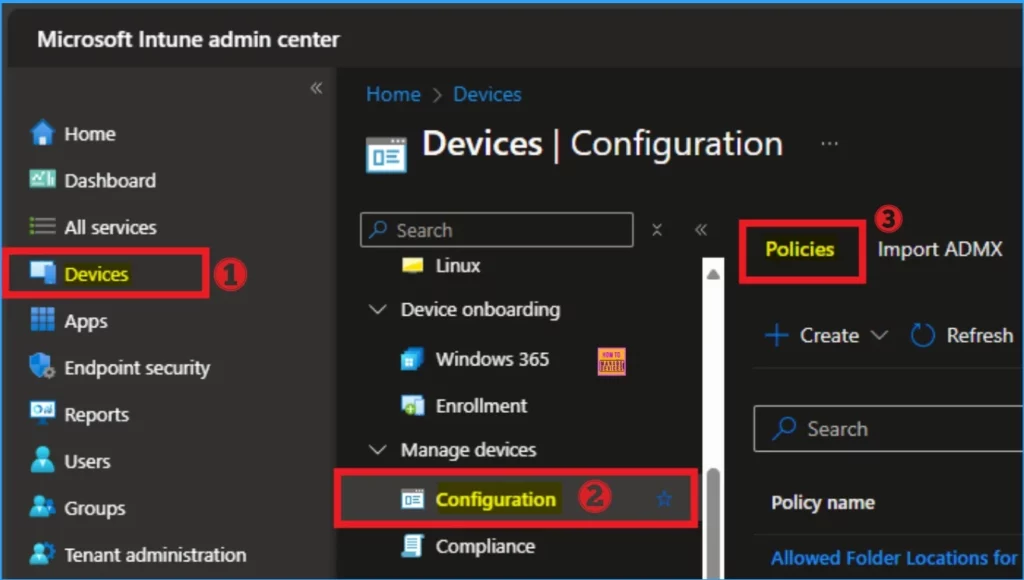Select the Devices icon in sidebar
1024x580 pixels.
click(x=43, y=273)
